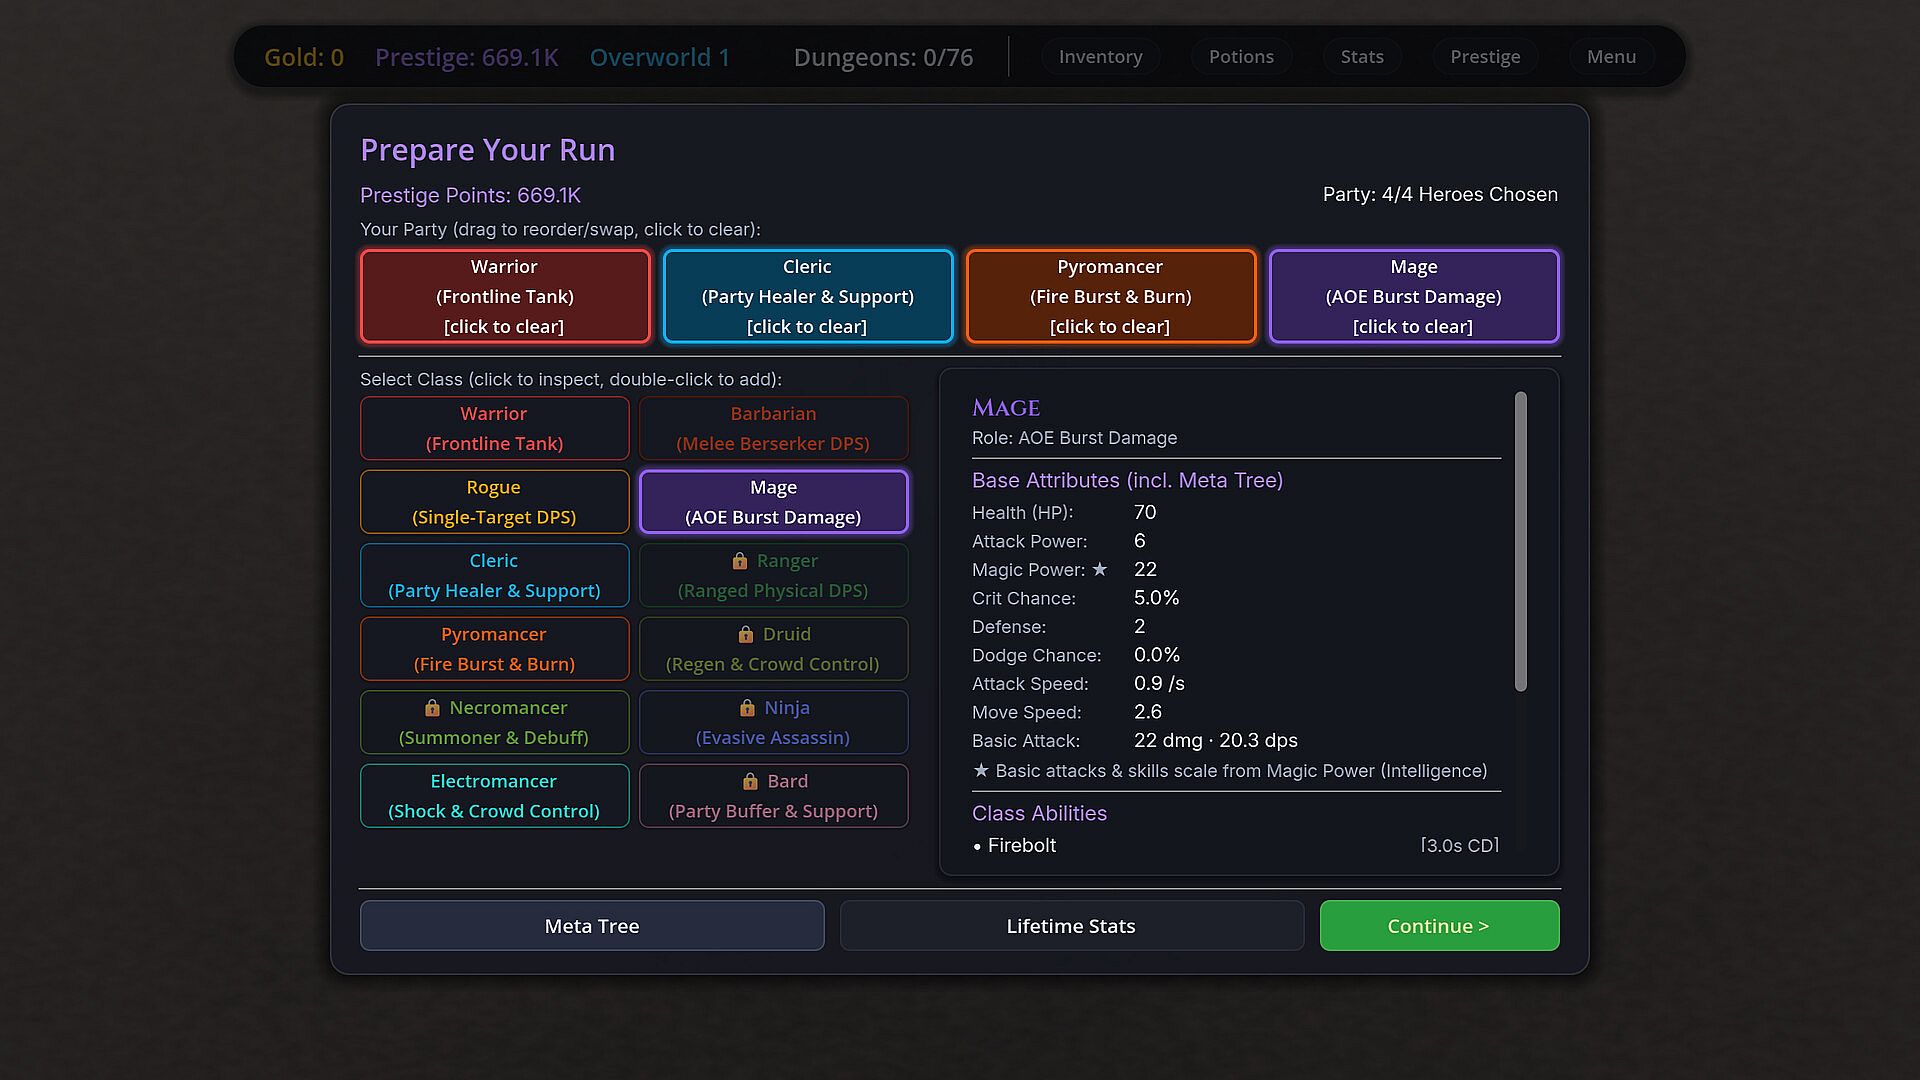Click the star beside Magic Power
Viewport: 1920px width, 1080px height.
(1100, 569)
